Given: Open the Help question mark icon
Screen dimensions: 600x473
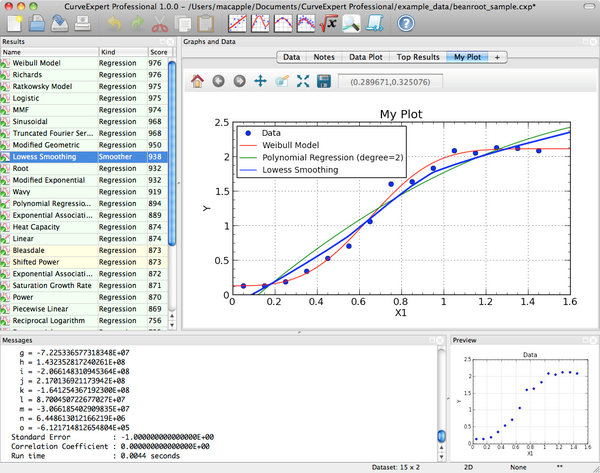Looking at the screenshot, I should pos(406,24).
